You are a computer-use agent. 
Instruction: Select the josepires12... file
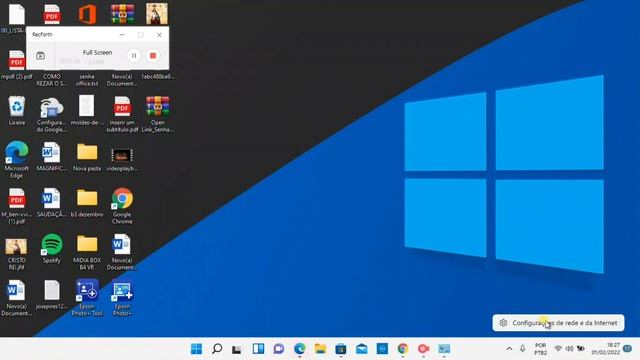(51, 295)
